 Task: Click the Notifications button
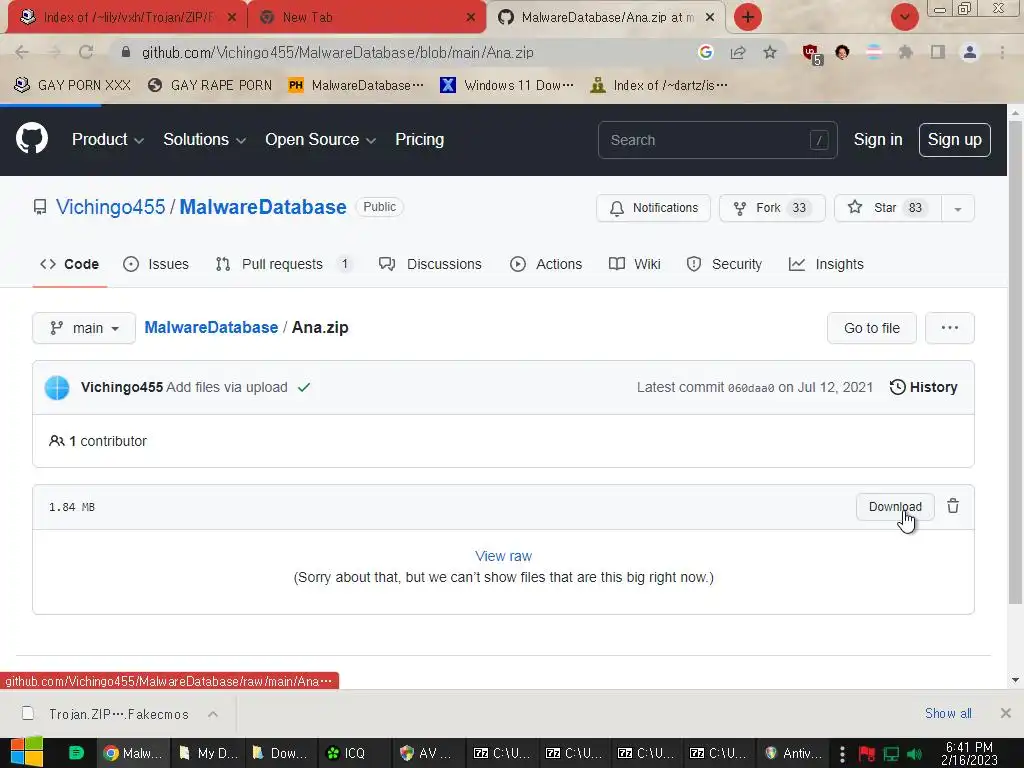pos(653,208)
